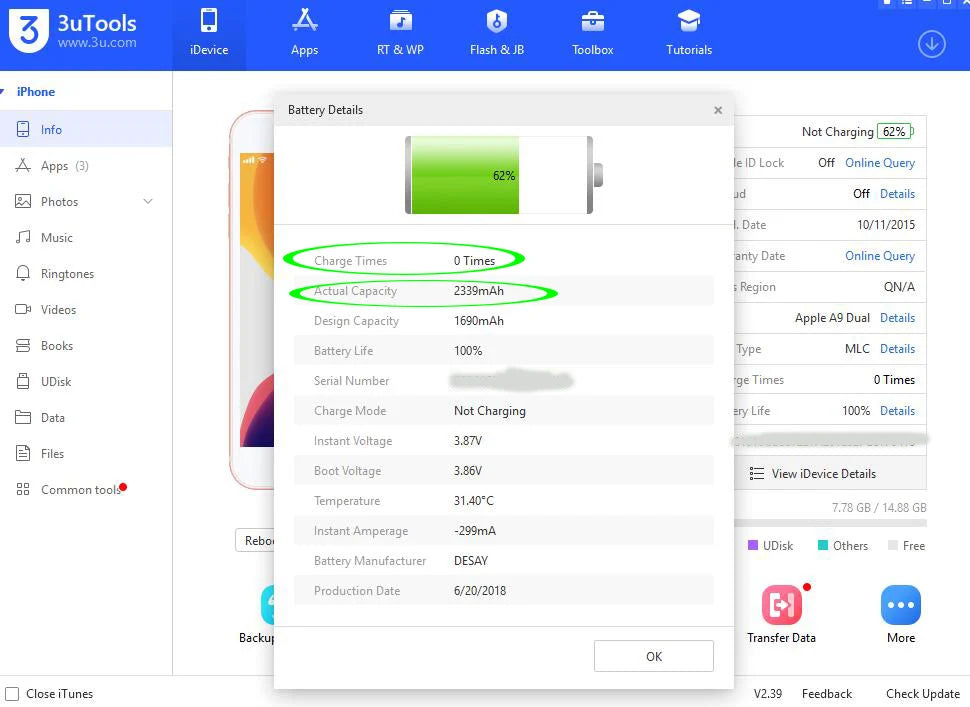Click Check Update in the status bar
The height and width of the screenshot is (707, 970).
(922, 693)
